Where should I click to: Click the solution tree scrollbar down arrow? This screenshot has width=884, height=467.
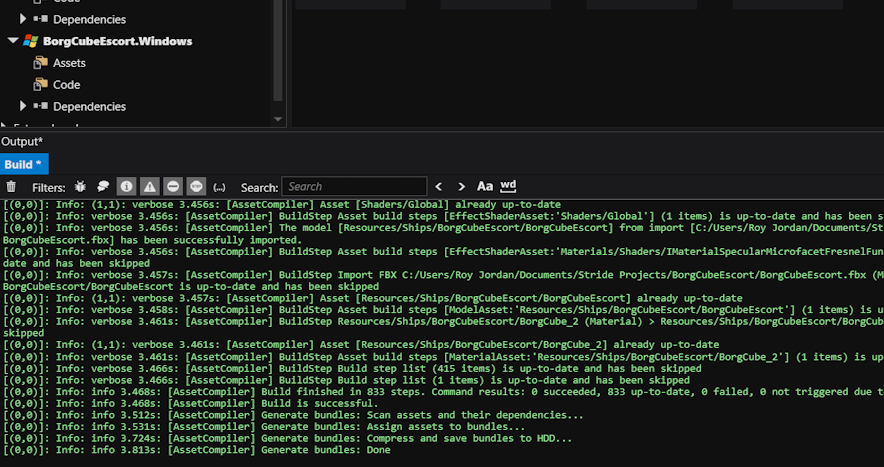[x=277, y=119]
